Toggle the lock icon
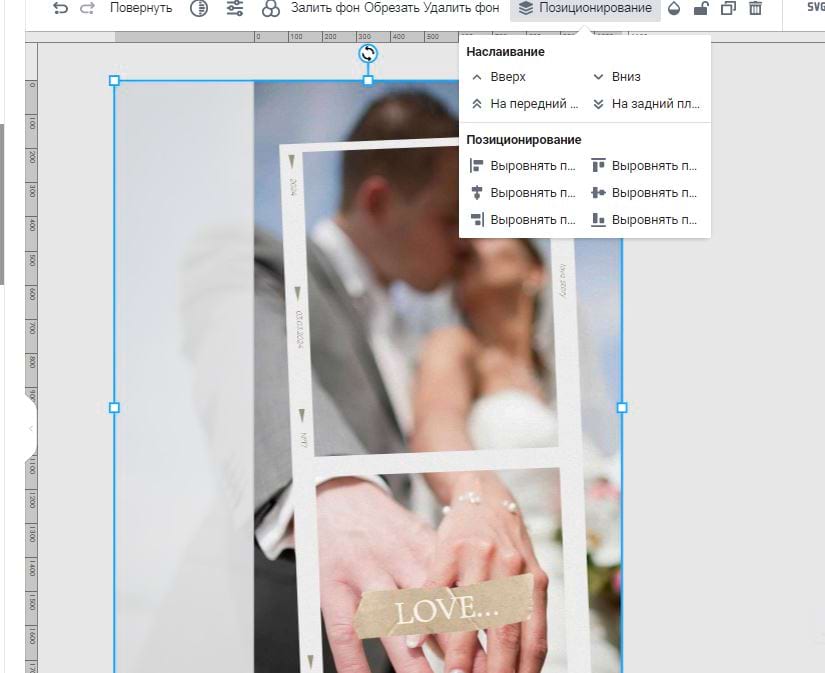825x673 pixels. coord(701,8)
